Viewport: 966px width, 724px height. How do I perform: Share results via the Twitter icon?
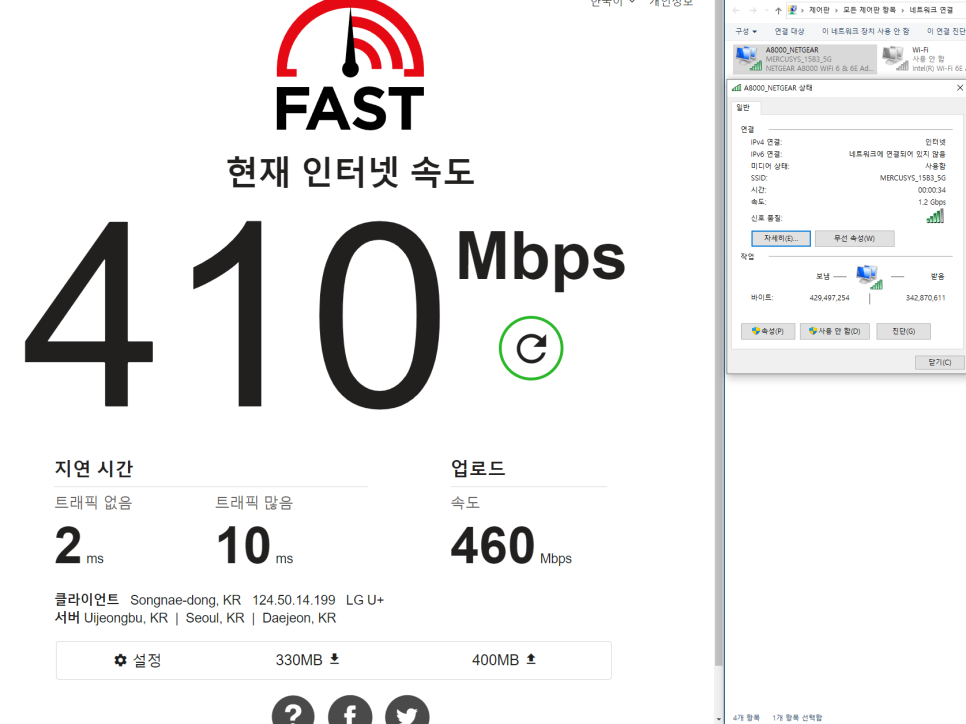407,713
